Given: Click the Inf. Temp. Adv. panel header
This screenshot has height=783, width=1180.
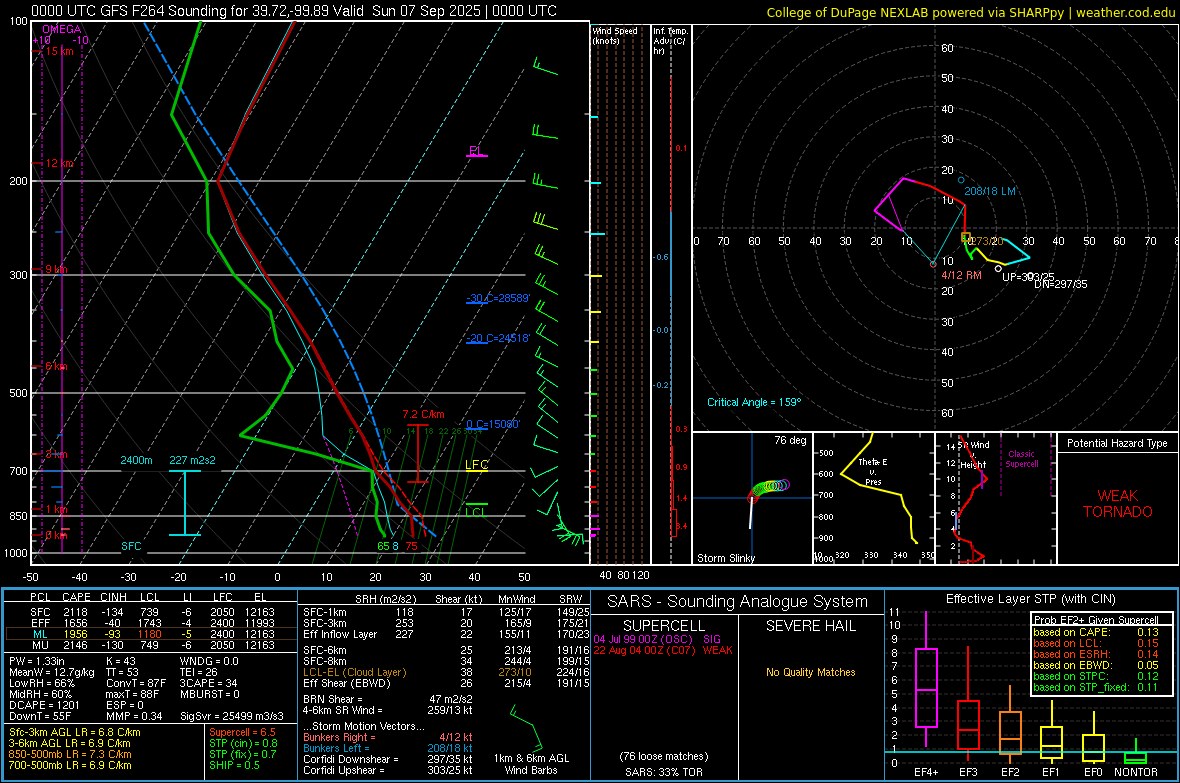Looking at the screenshot, I should (x=671, y=41).
